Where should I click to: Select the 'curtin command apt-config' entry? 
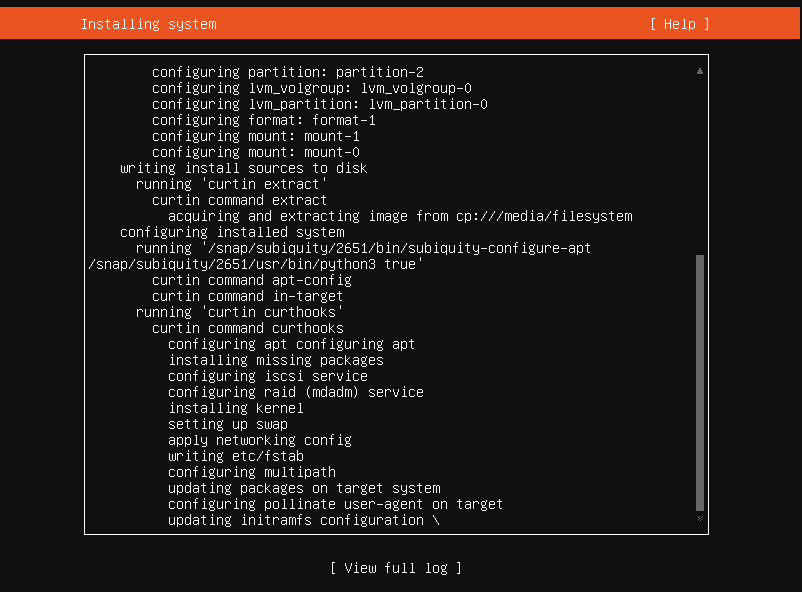tap(251, 280)
